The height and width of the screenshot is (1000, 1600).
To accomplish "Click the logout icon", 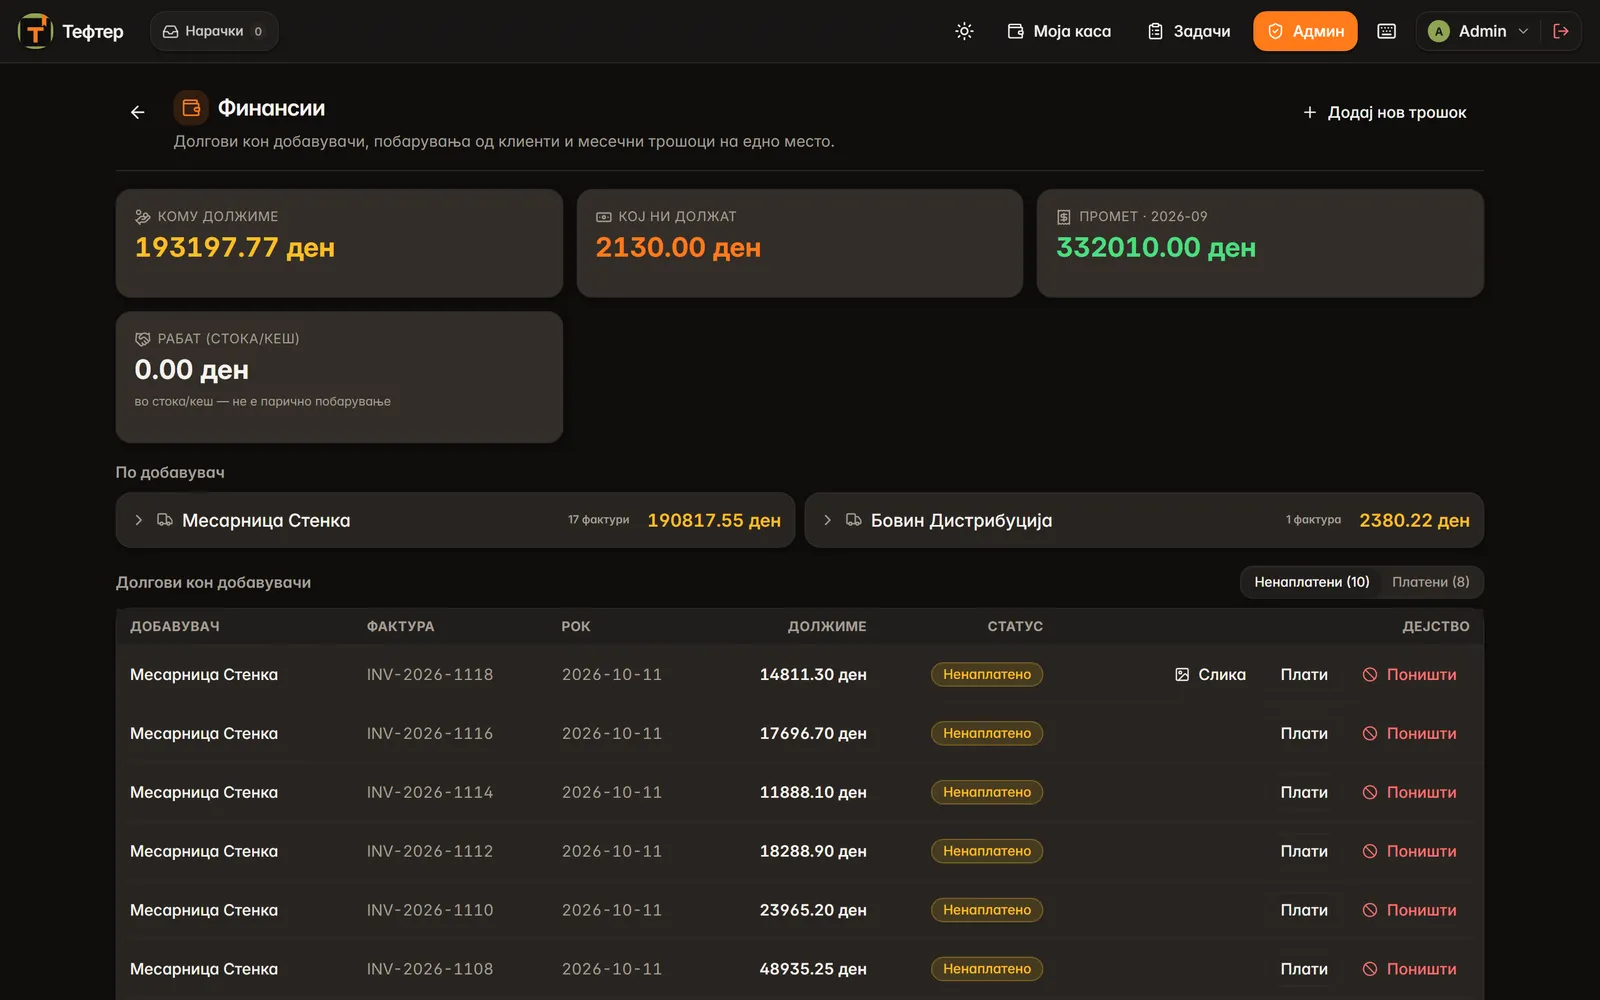I will click(x=1561, y=31).
